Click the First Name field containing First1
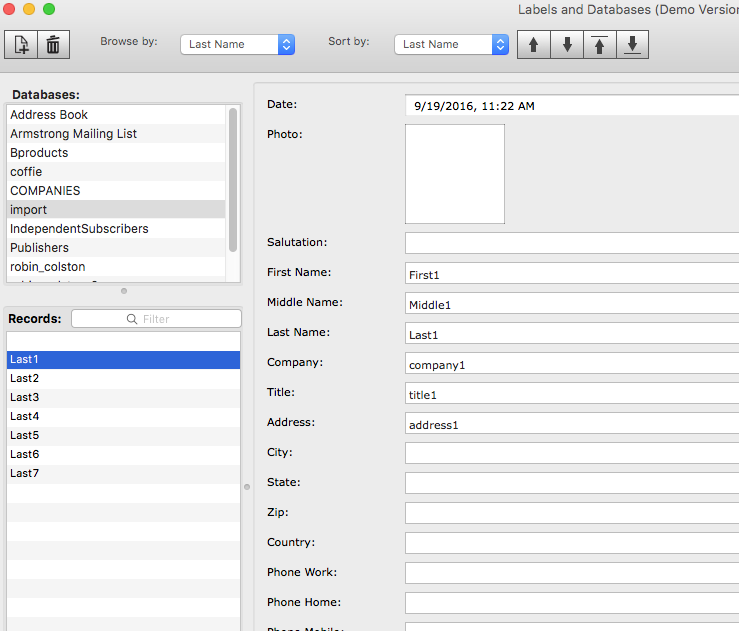 [x=570, y=274]
